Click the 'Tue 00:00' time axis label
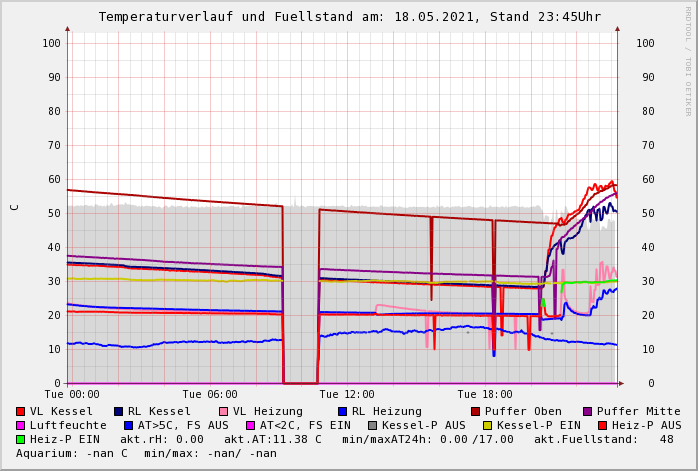 (72, 394)
